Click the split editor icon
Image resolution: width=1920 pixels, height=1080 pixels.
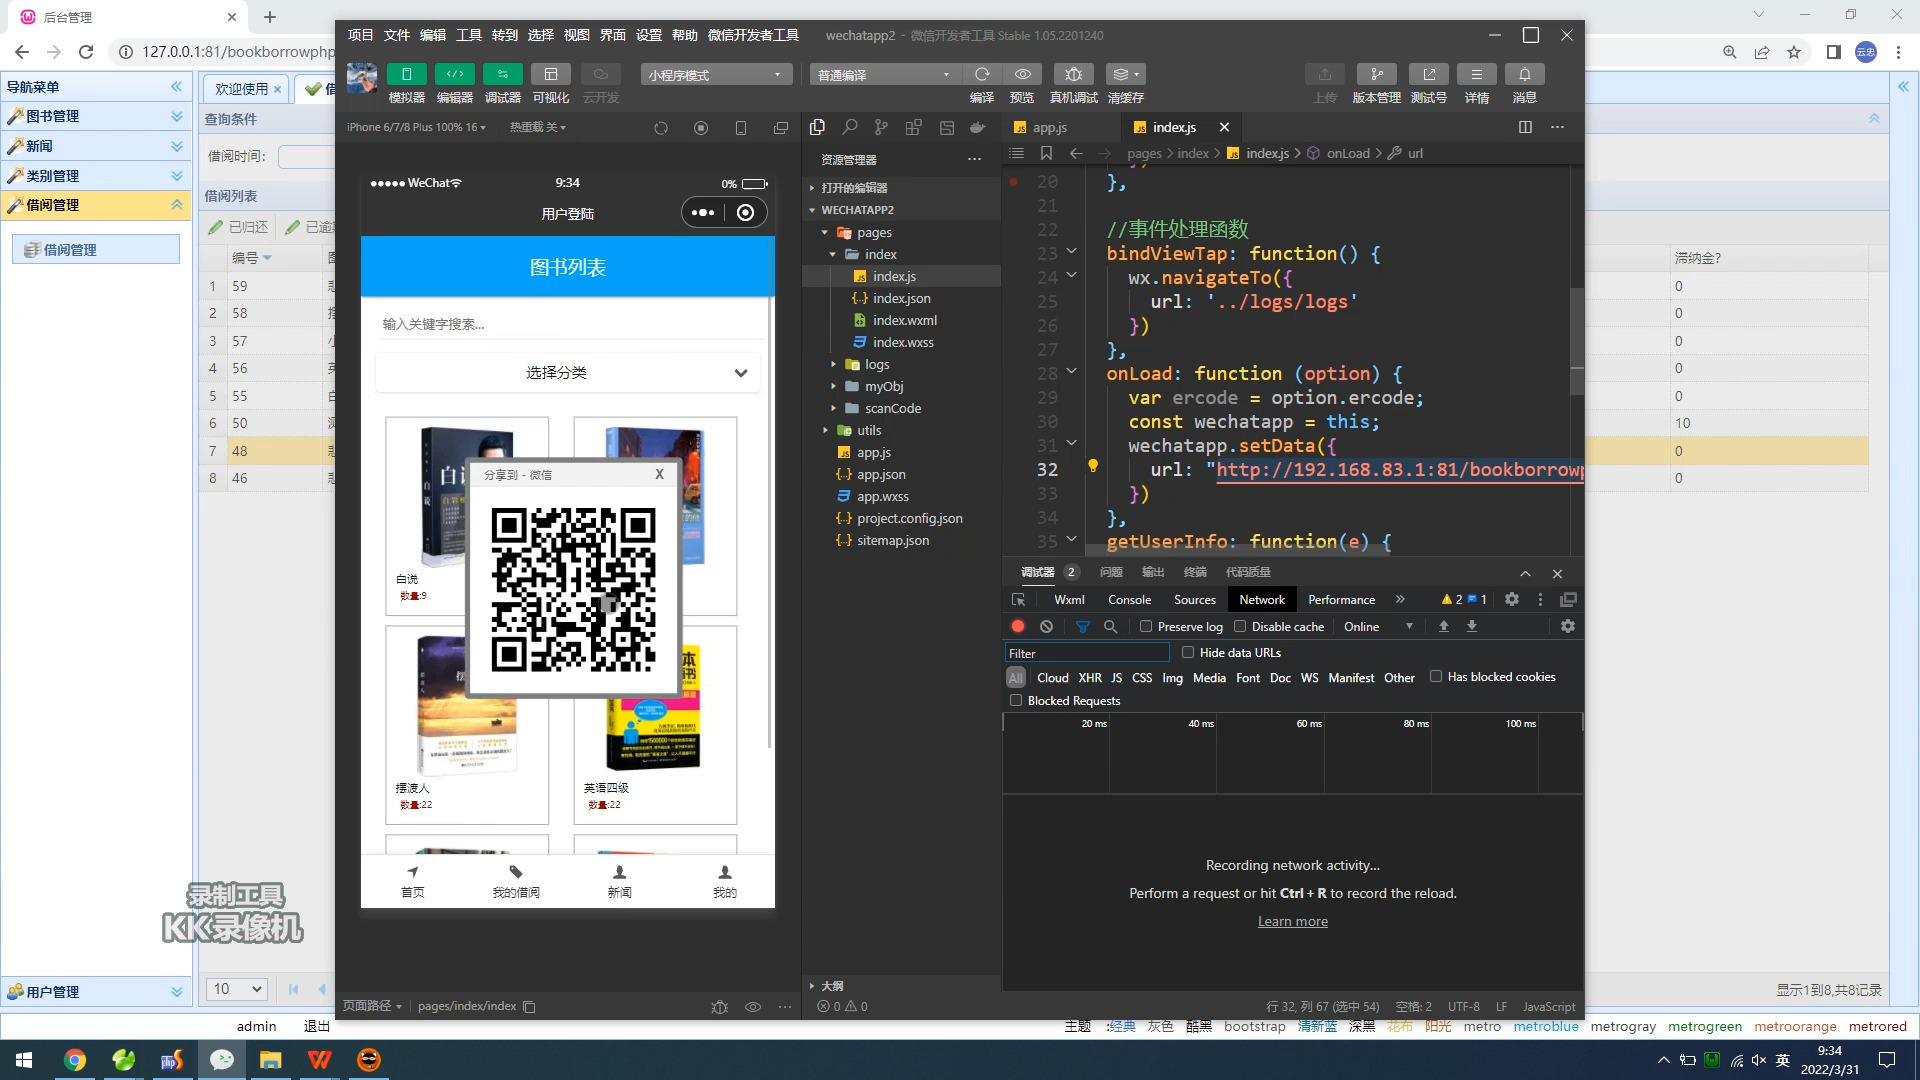point(1525,127)
